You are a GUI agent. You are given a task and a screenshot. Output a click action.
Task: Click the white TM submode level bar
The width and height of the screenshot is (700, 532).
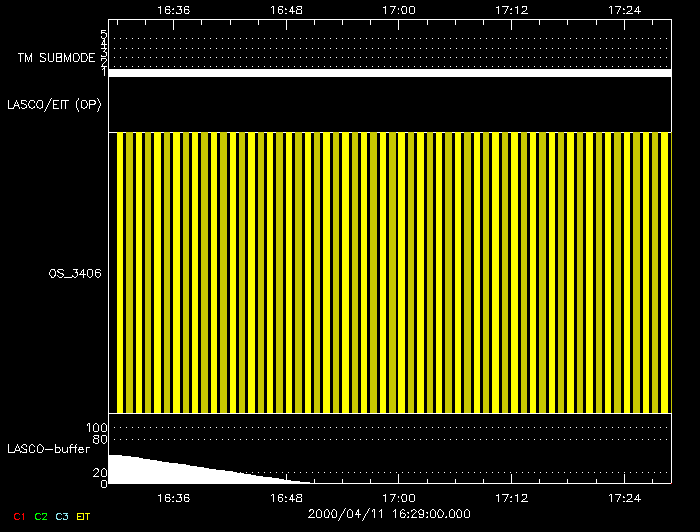pos(390,73)
